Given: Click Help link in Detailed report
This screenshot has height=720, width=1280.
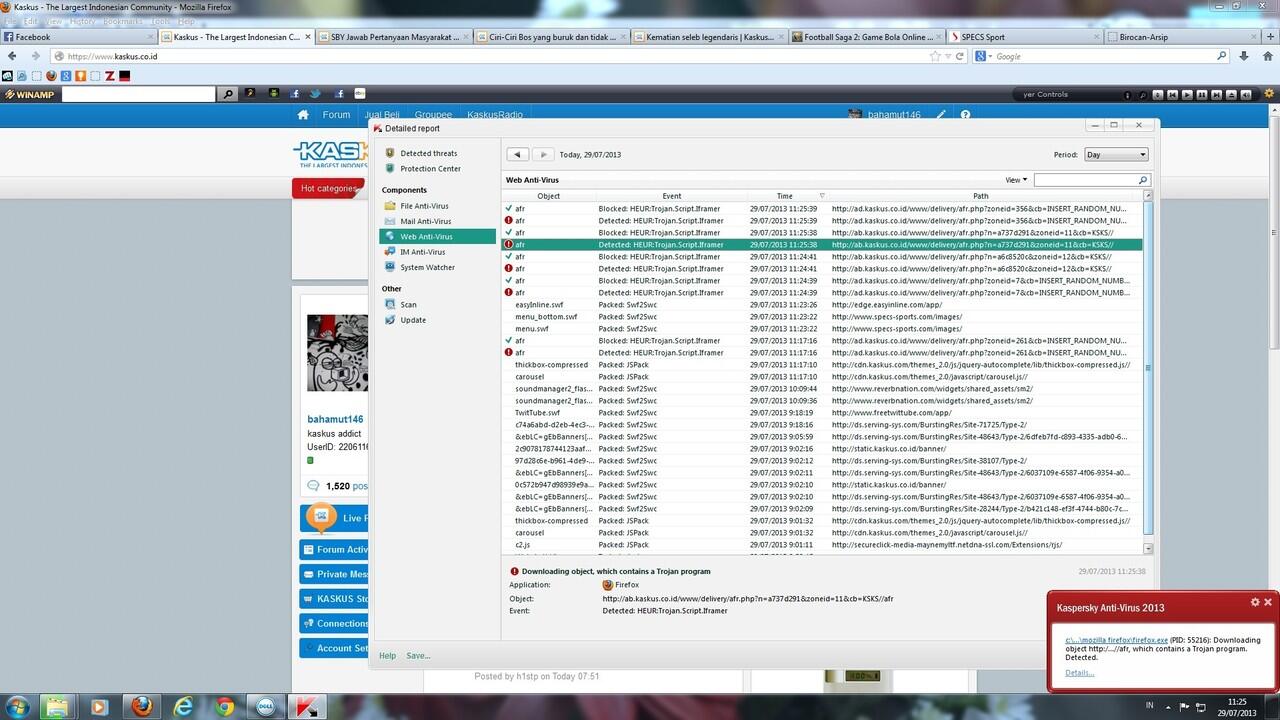Looking at the screenshot, I should (x=387, y=656).
